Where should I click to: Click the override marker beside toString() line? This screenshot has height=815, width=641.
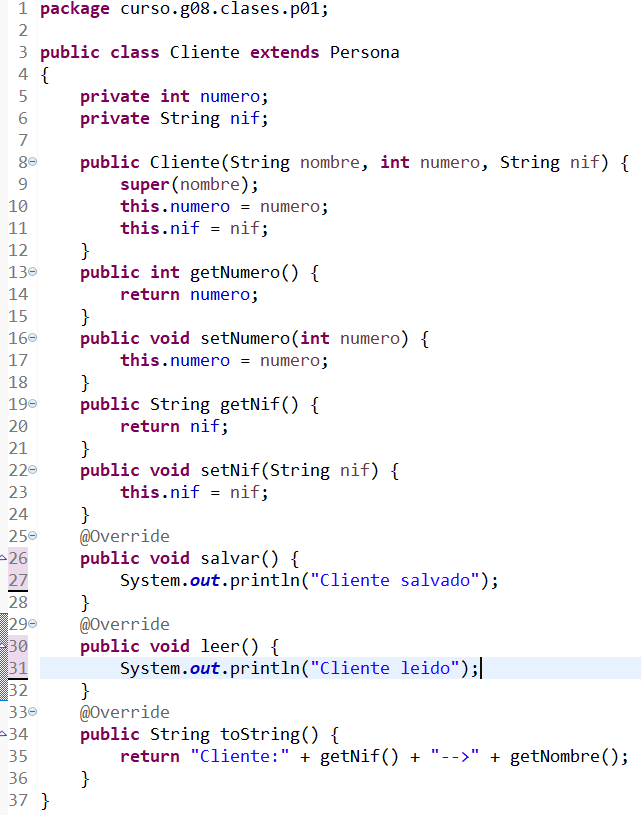(x=3, y=734)
